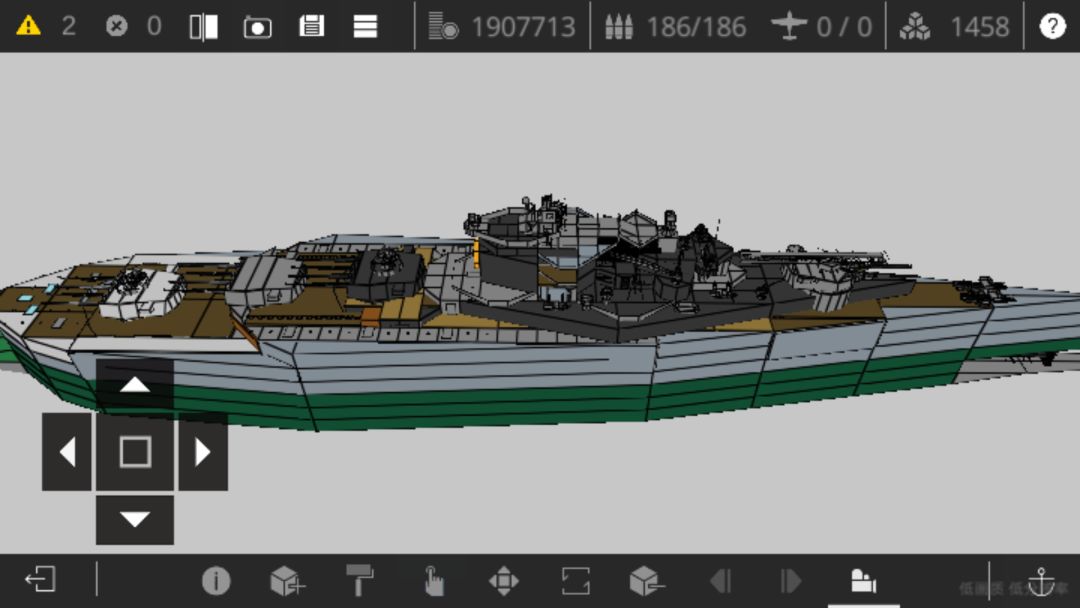Exit the editor with the exit door icon
The image size is (1080, 608).
[40, 579]
